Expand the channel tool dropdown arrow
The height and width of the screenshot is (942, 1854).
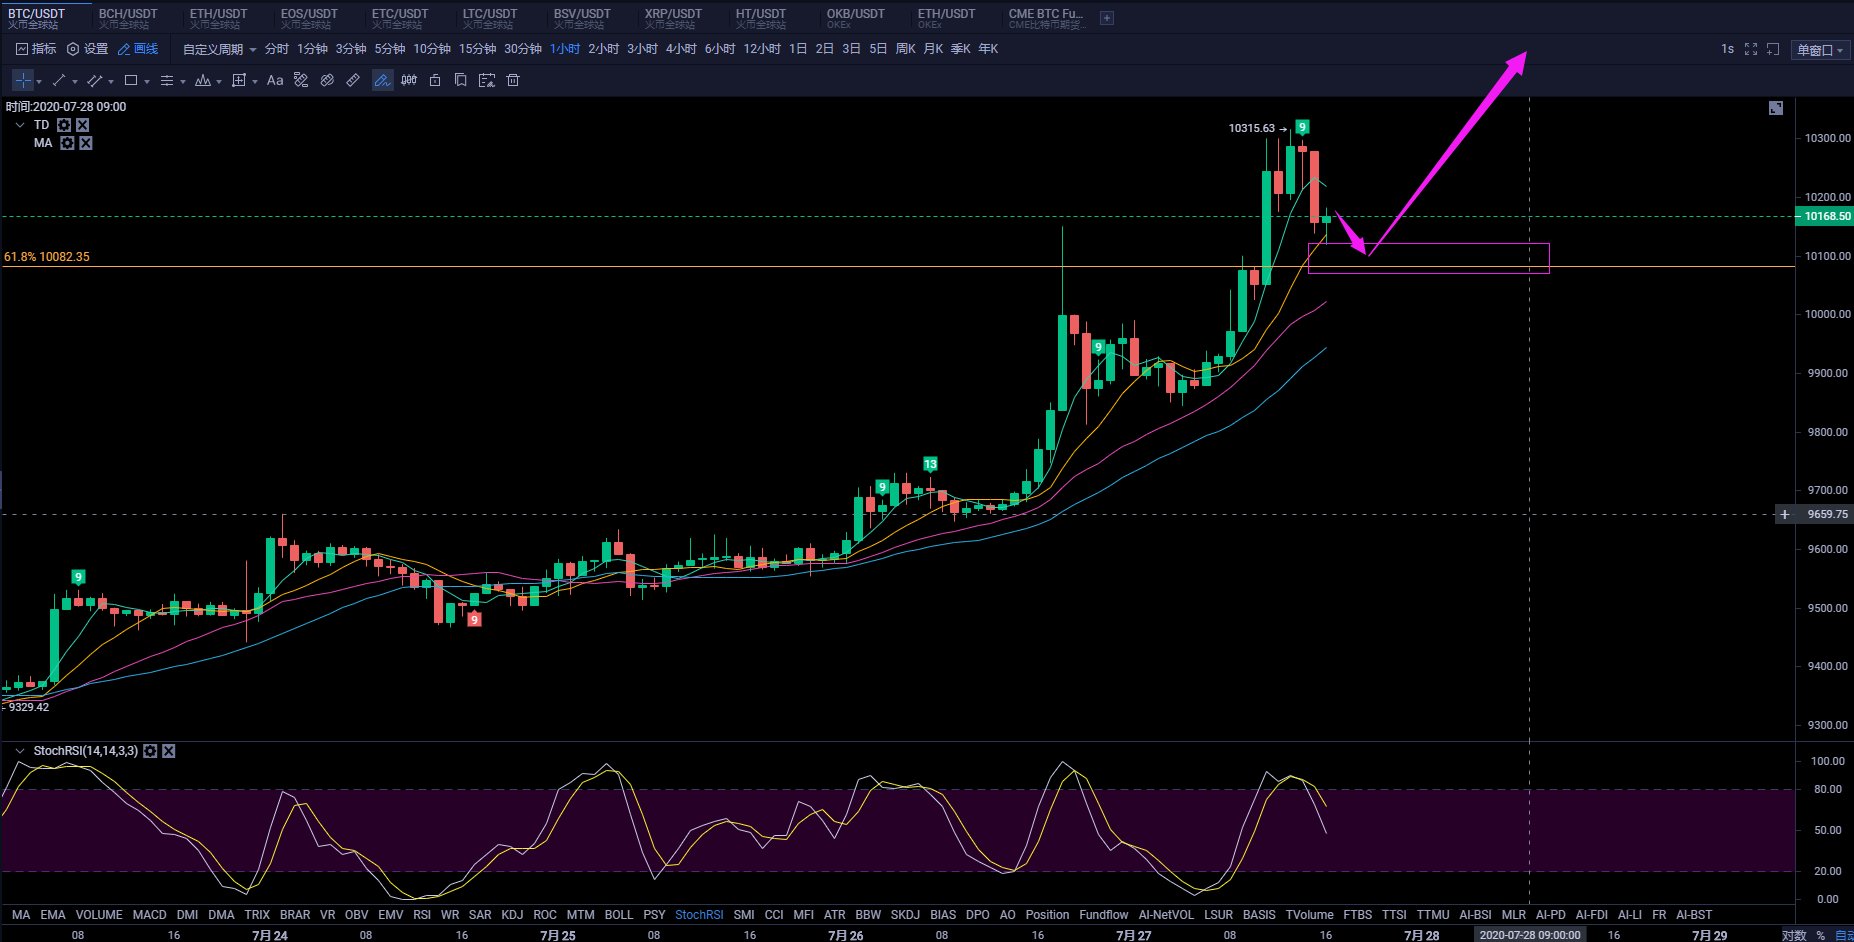[x=111, y=82]
